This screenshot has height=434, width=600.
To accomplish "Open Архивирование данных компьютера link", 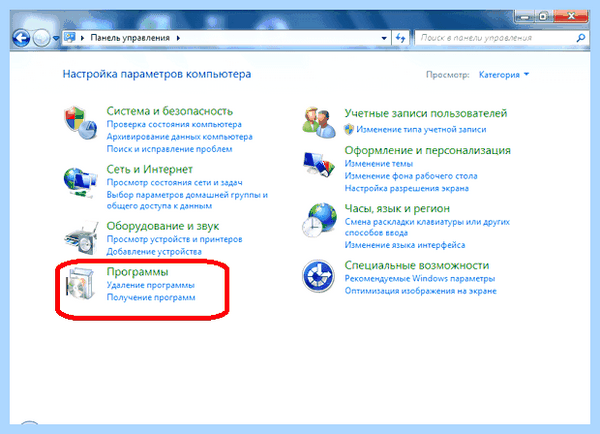I will (179, 137).
